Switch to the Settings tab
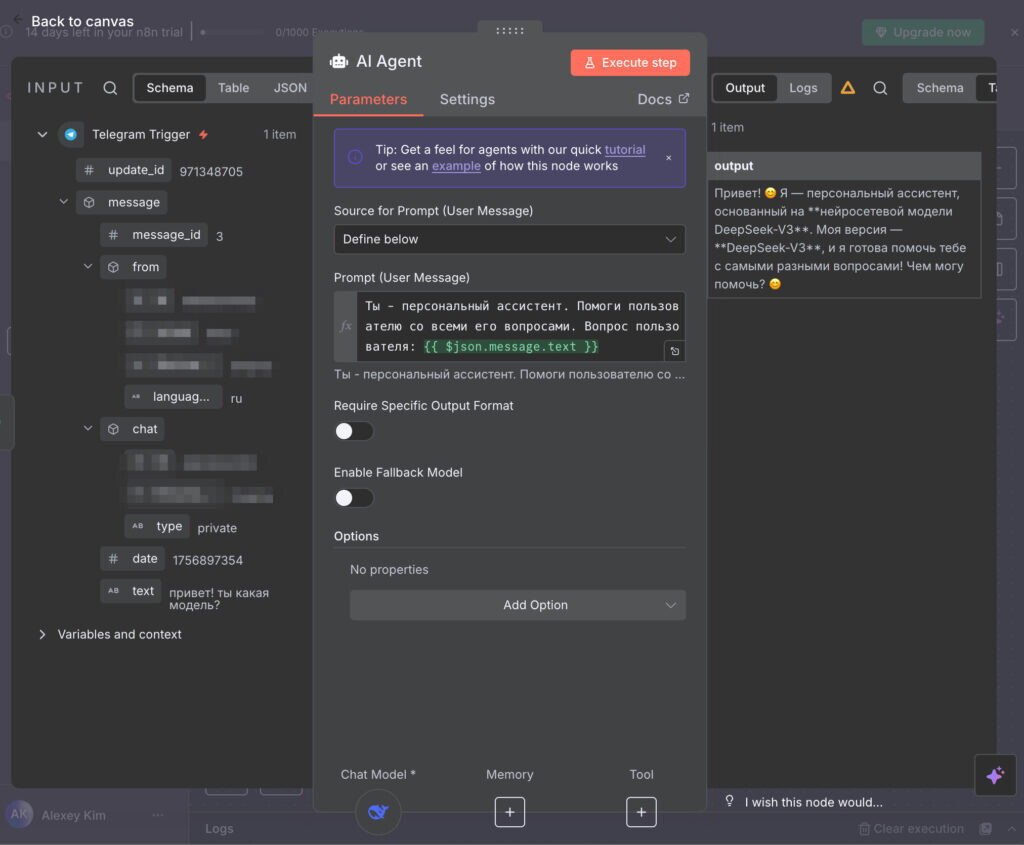The image size is (1024, 845). tap(467, 99)
